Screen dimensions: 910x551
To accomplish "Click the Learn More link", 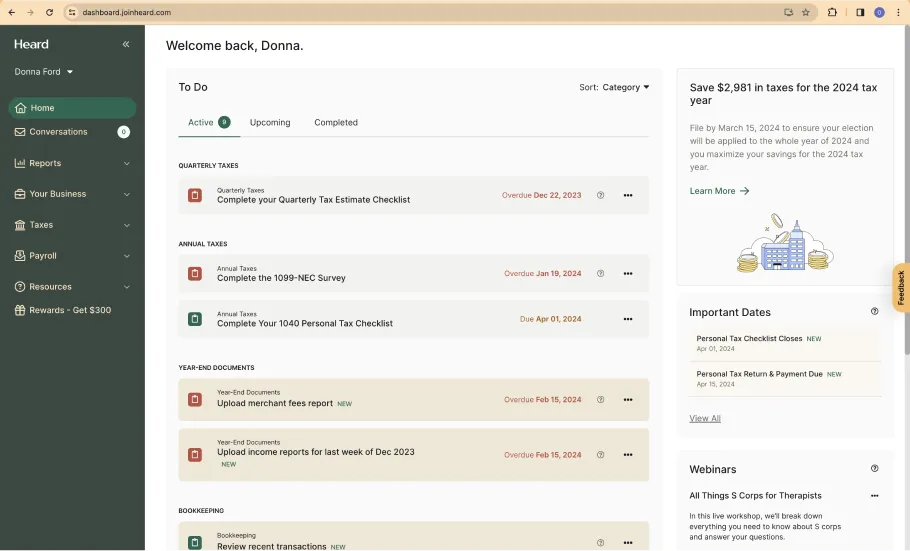I will point(719,191).
